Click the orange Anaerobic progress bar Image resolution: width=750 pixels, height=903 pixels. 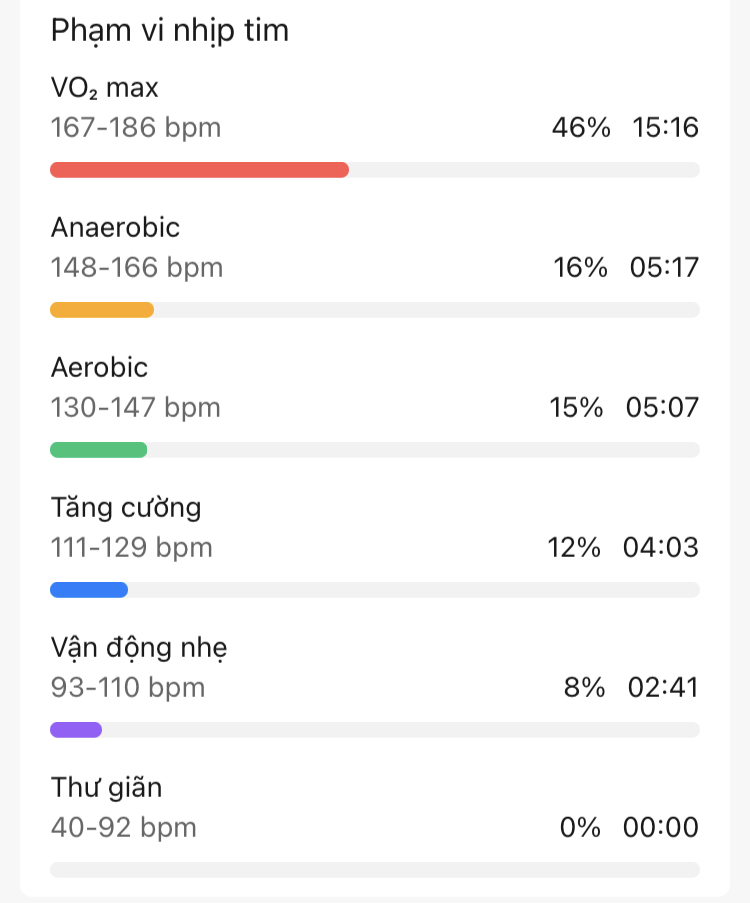pyautogui.click(x=102, y=310)
